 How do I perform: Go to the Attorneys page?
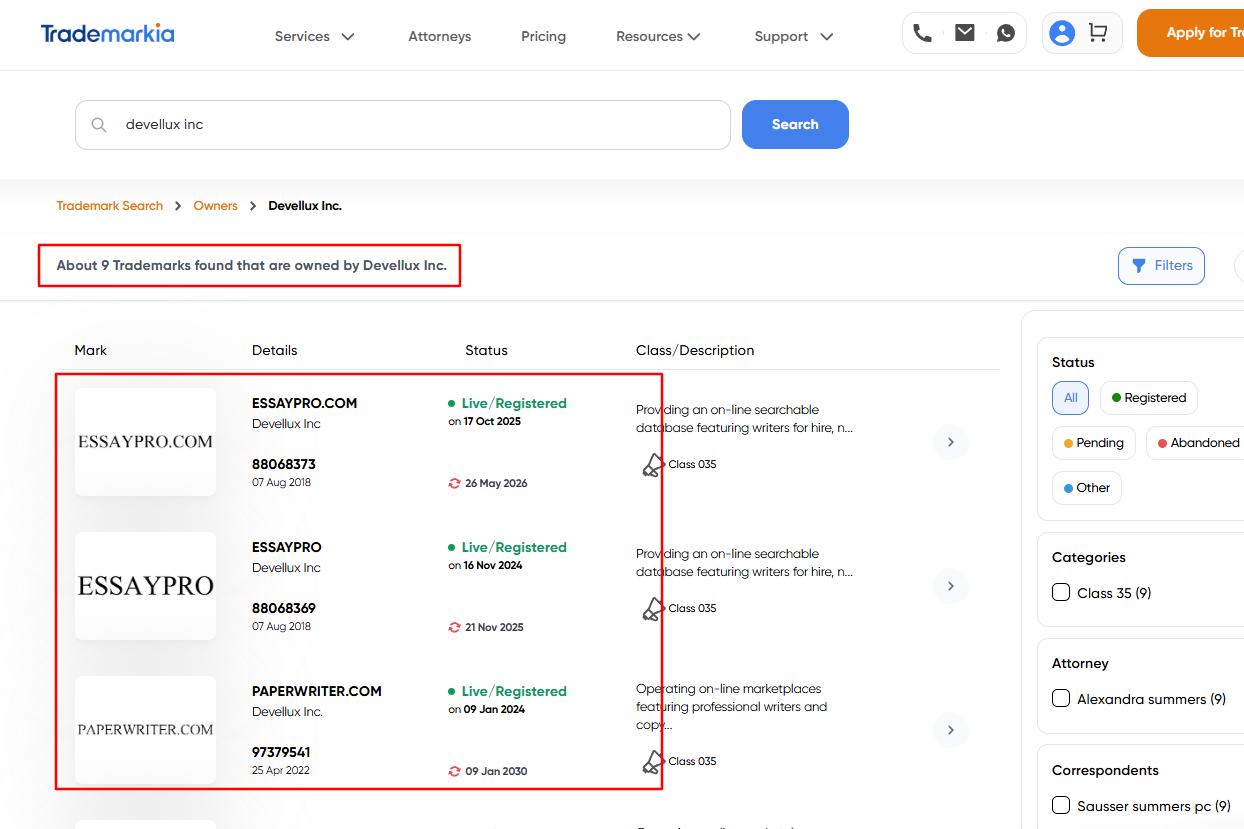[439, 36]
